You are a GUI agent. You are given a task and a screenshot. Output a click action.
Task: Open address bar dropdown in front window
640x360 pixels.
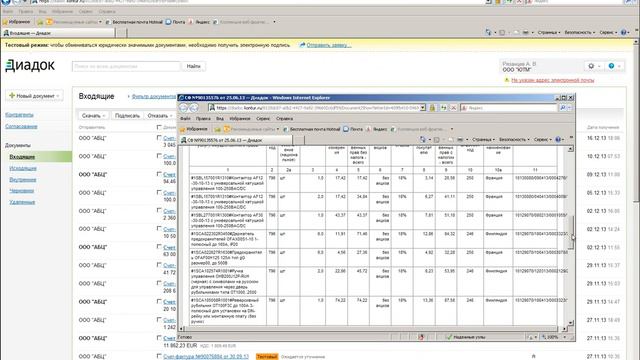pyautogui.click(x=422, y=108)
